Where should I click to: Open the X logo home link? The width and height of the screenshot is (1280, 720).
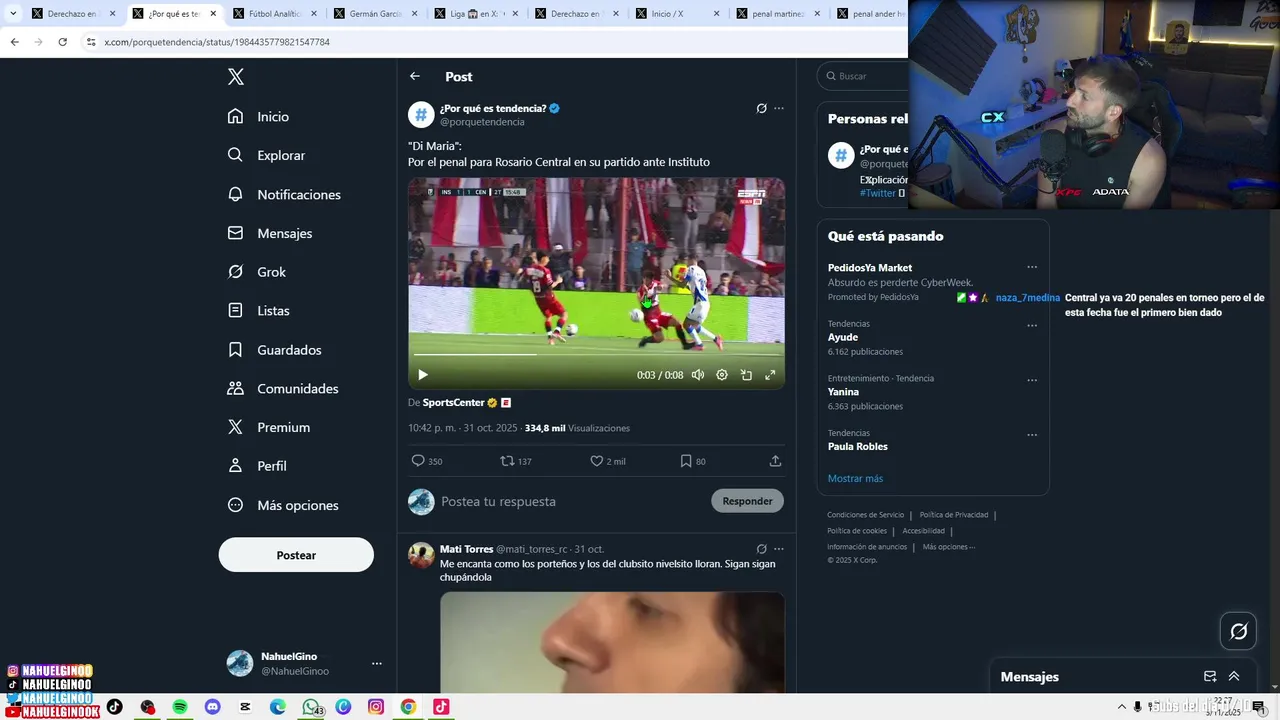(236, 77)
